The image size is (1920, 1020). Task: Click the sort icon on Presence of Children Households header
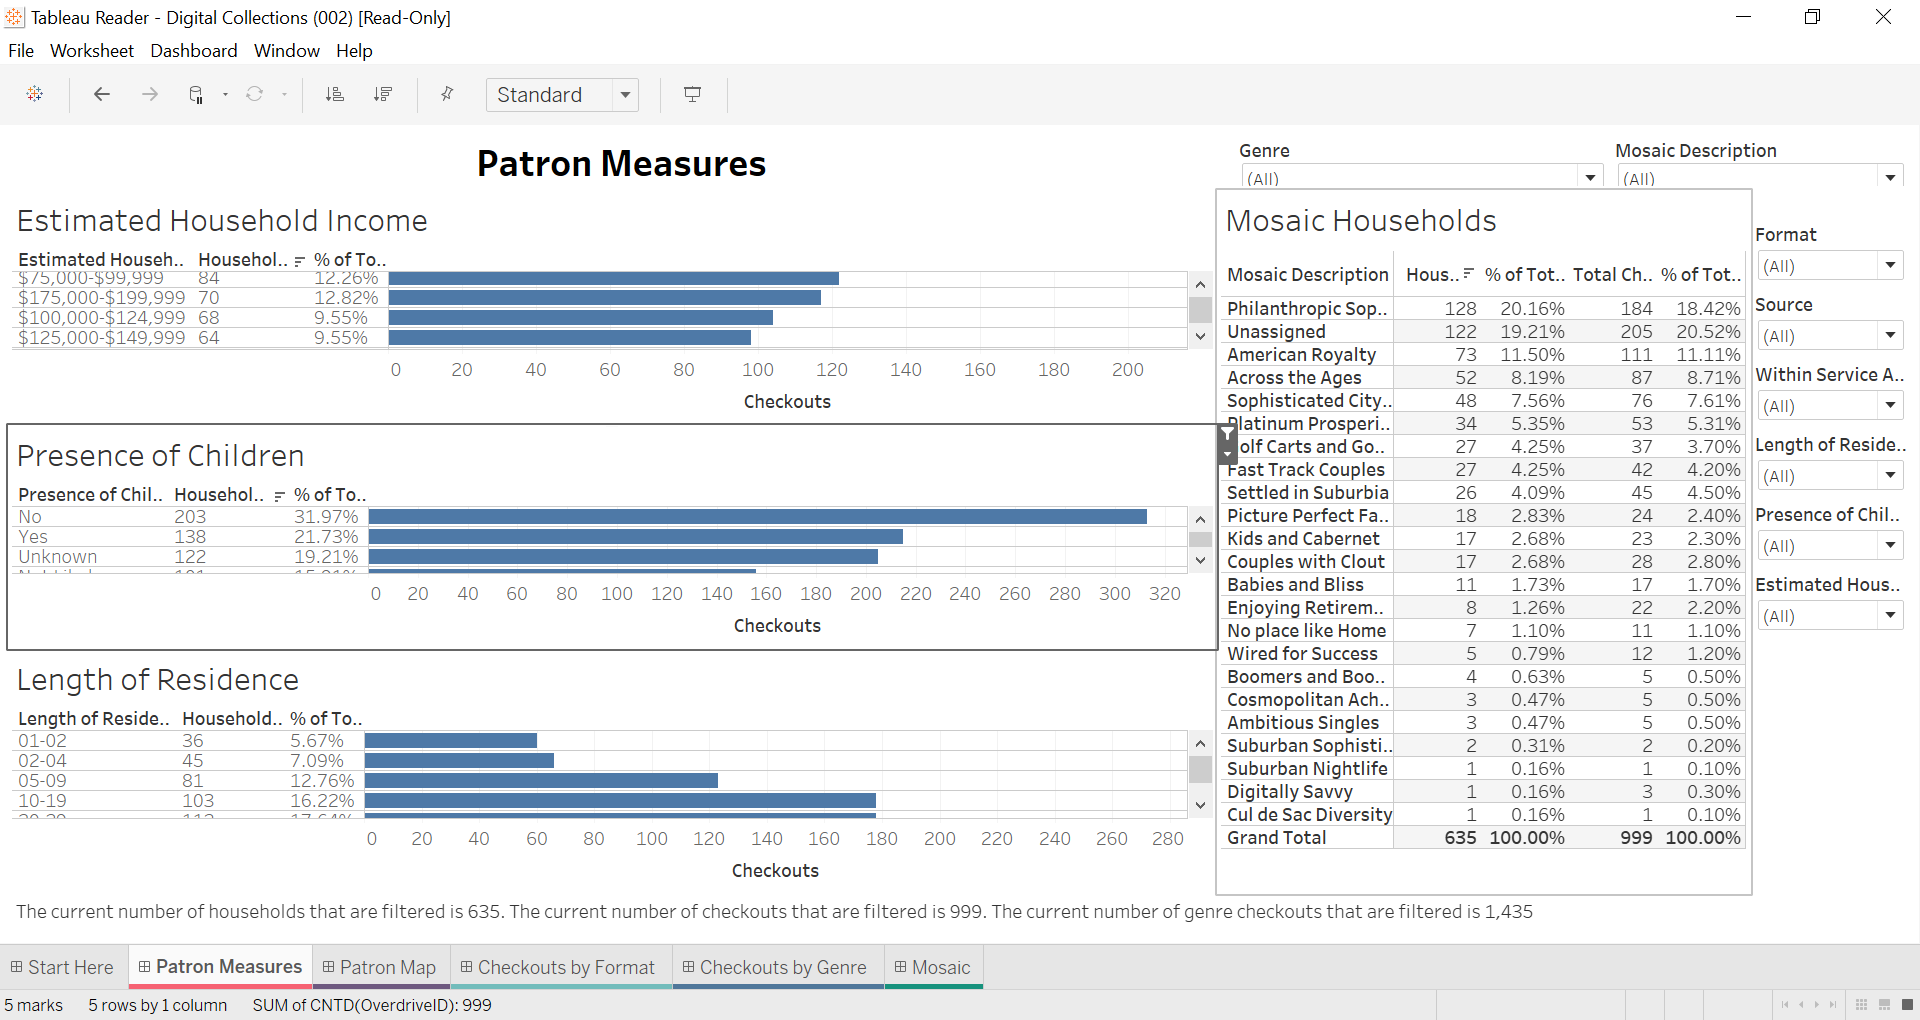(279, 496)
